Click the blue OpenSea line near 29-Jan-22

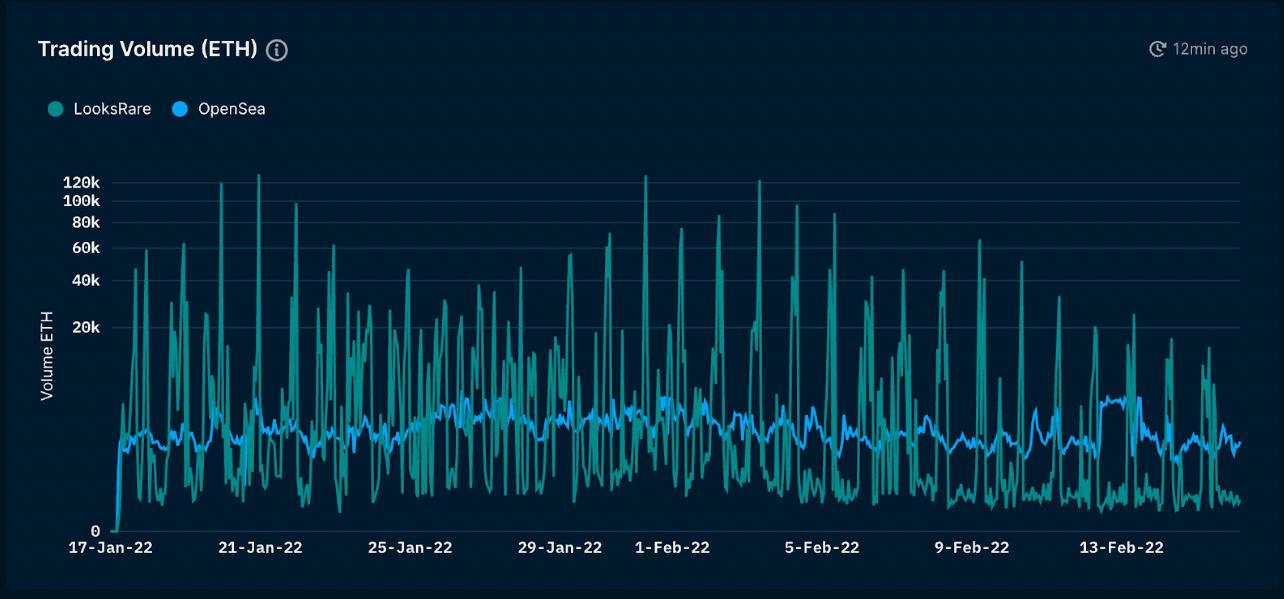[560, 419]
